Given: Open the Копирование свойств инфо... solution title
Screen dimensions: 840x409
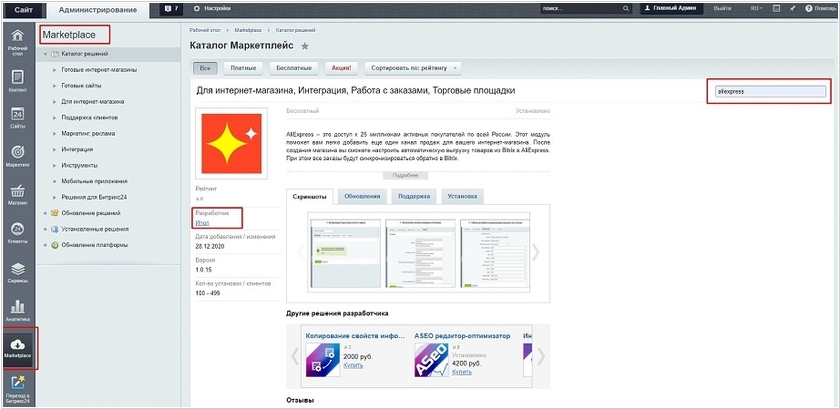Looking at the screenshot, I should pyautogui.click(x=356, y=336).
